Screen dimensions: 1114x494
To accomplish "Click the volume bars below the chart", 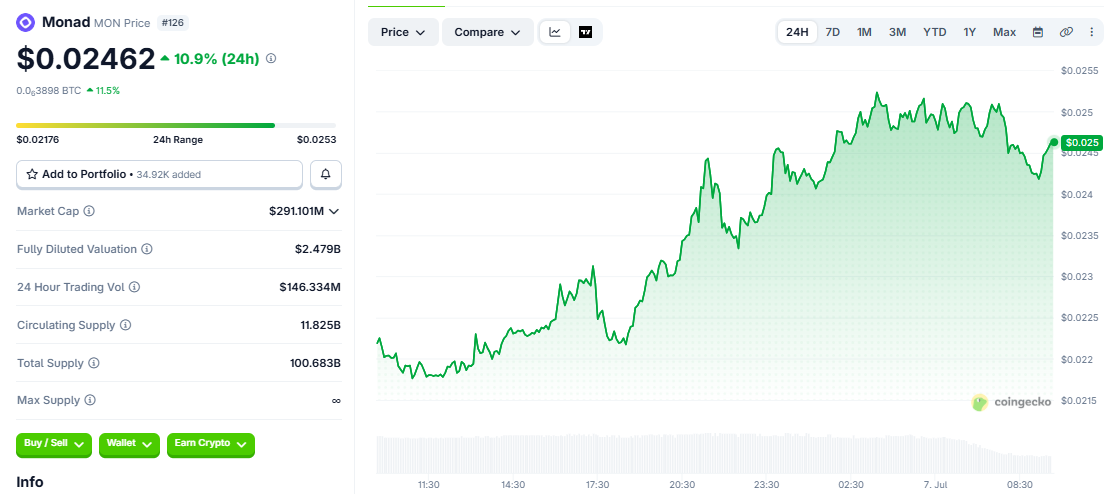I will pyautogui.click(x=713, y=453).
